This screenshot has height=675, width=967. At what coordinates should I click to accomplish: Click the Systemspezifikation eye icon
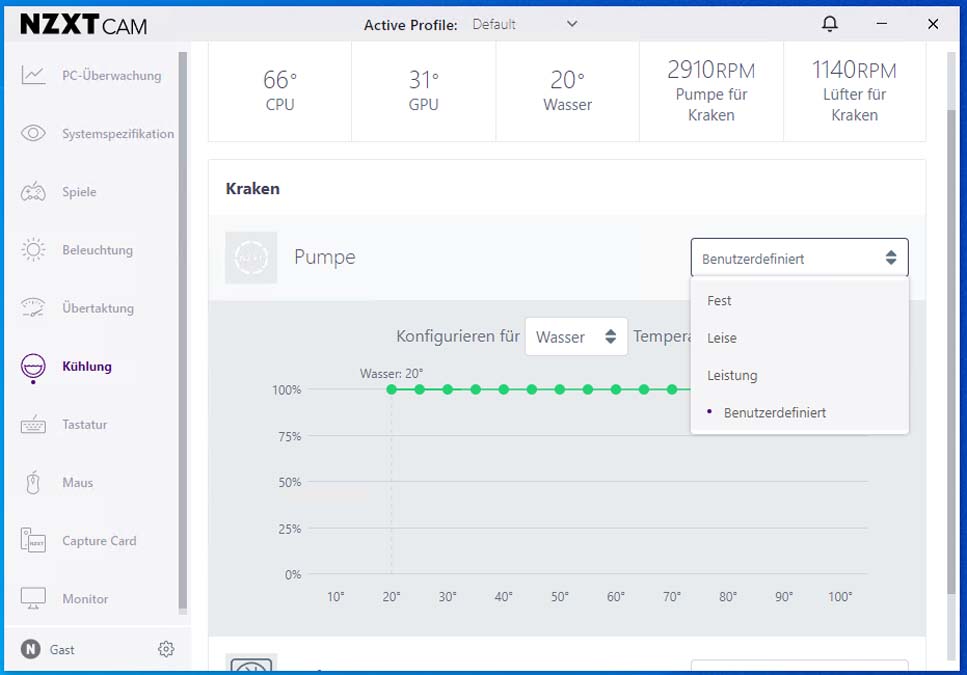33,133
